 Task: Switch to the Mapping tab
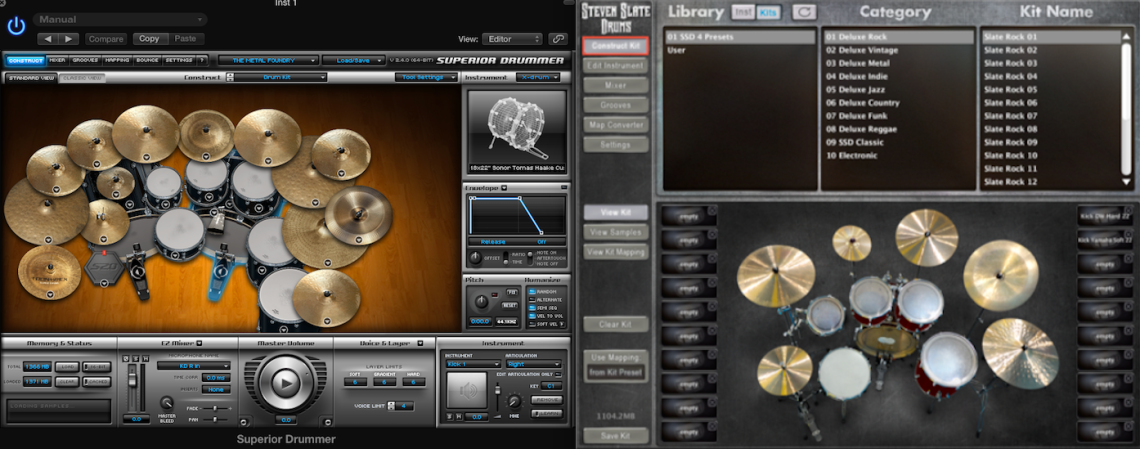pyautogui.click(x=117, y=60)
